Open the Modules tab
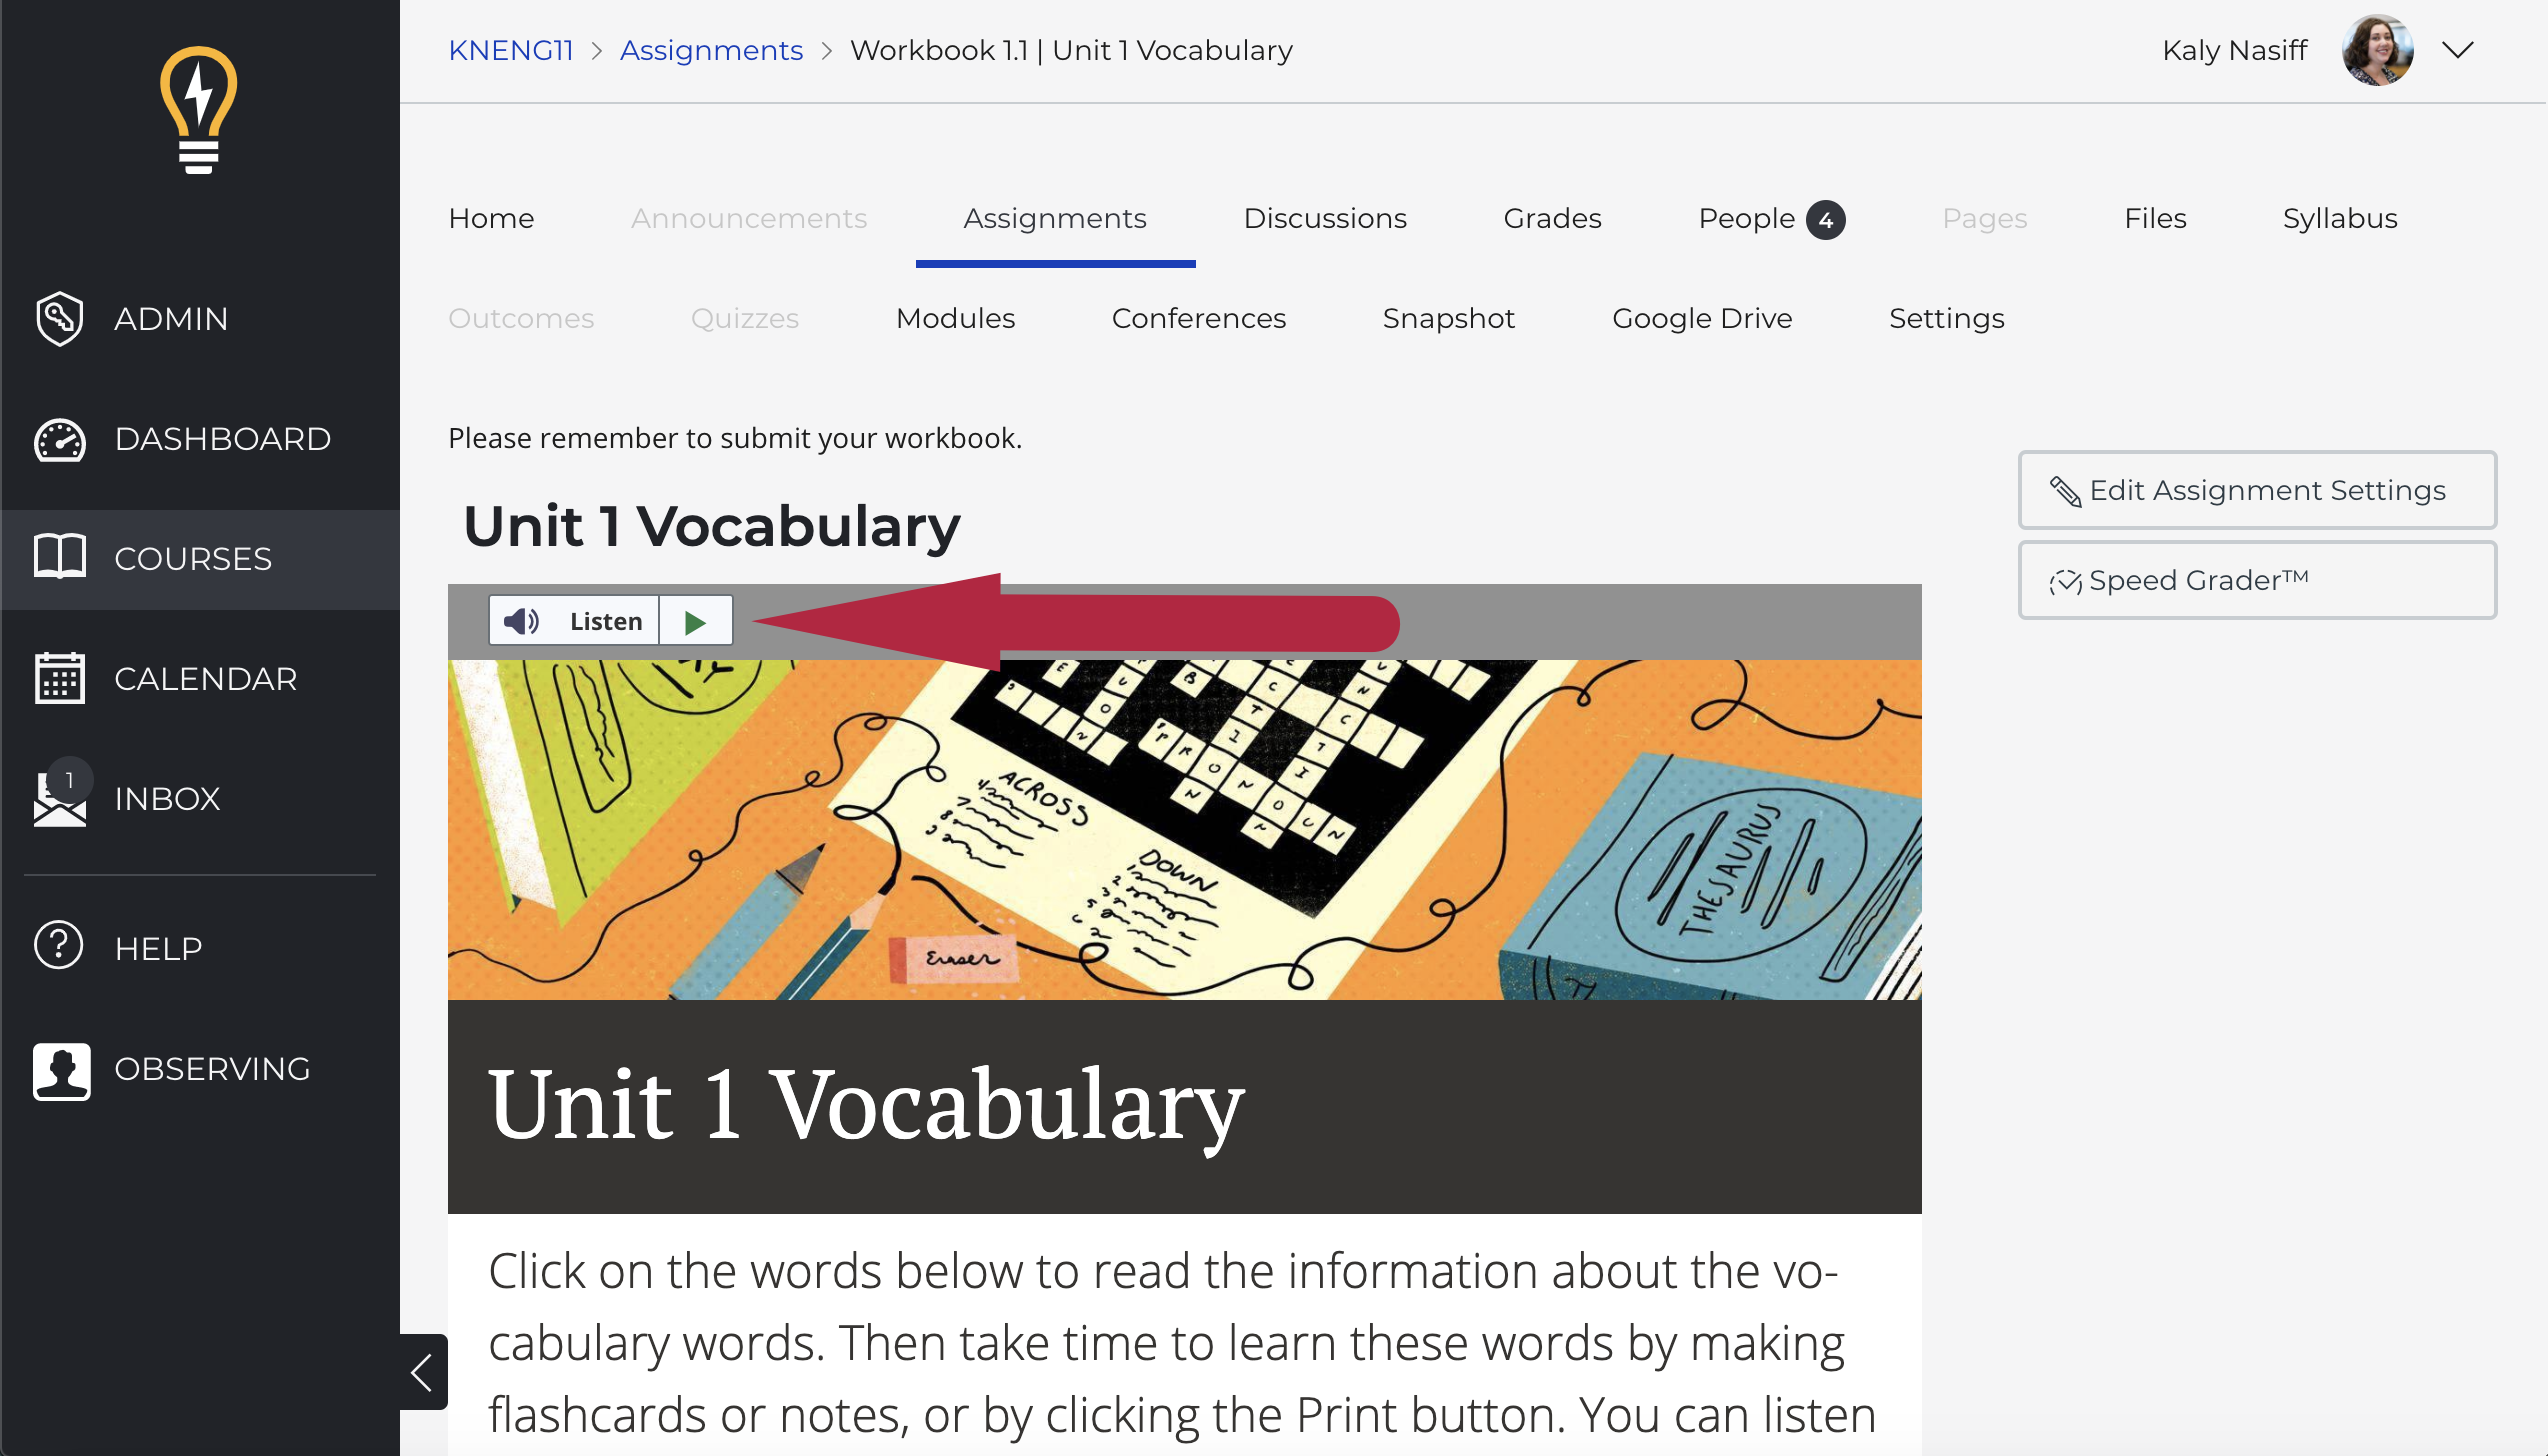This screenshot has height=1456, width=2548. tap(955, 318)
